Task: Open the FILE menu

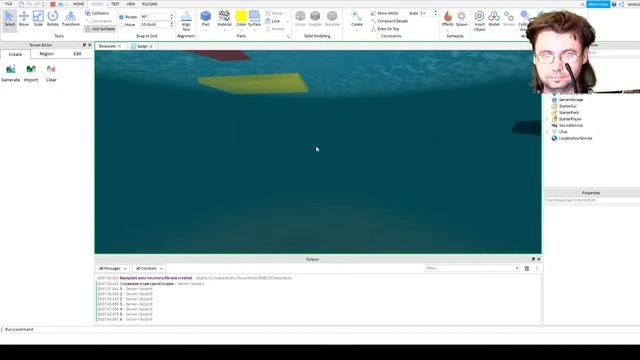Action: (8, 4)
